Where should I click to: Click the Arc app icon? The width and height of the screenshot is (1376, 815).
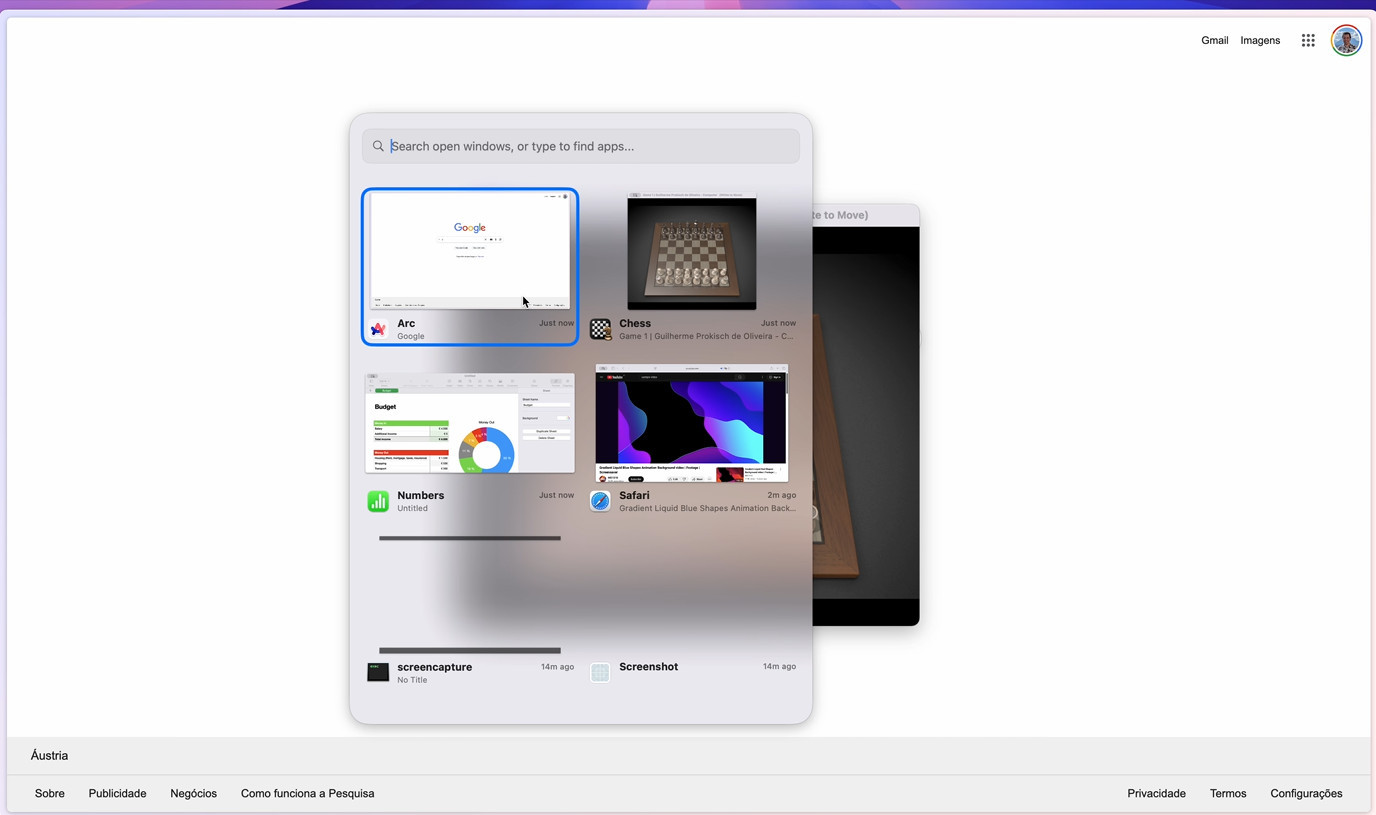[x=378, y=329]
